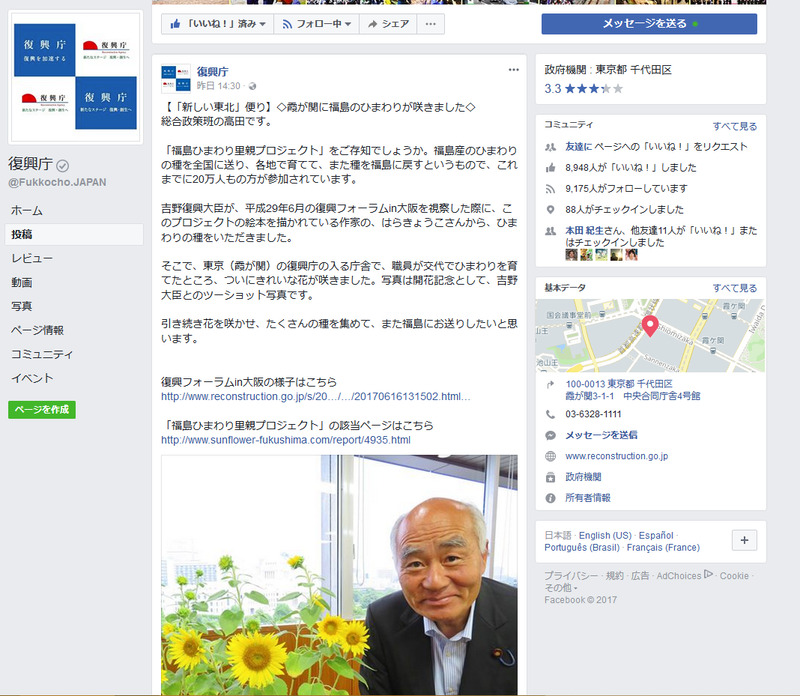Click the info icon beside 所有者情報
Viewport: 800px width, 696px height.
pyautogui.click(x=550, y=498)
